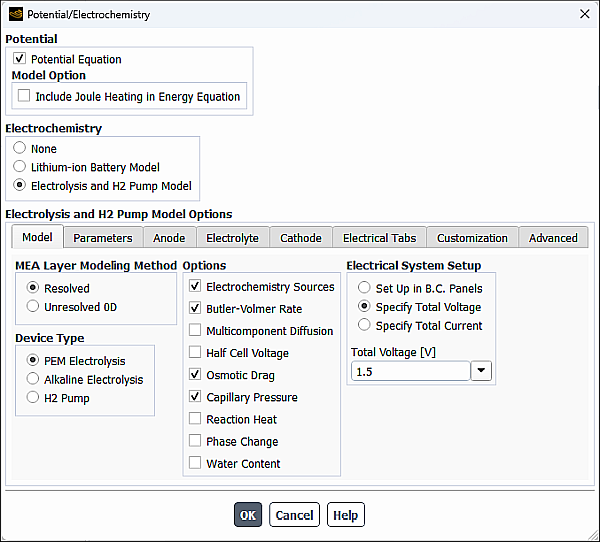Open the Advanced tab

click(x=553, y=238)
